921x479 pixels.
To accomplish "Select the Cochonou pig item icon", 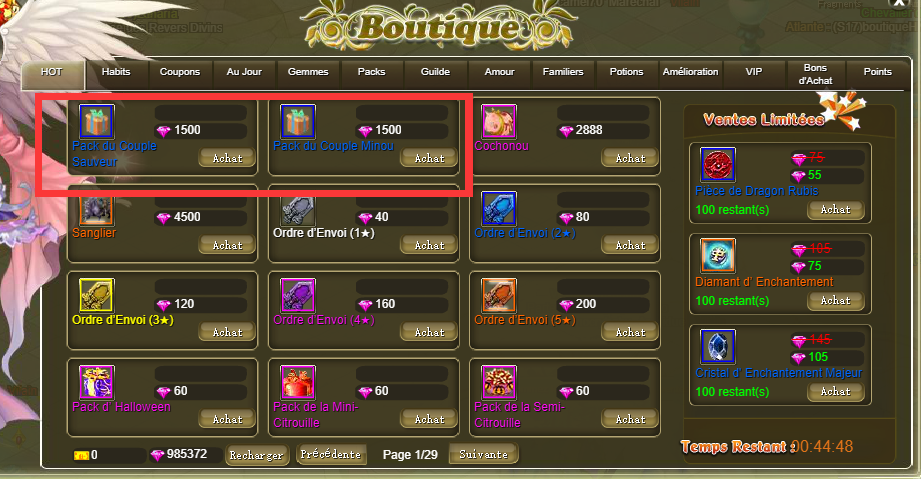I will [x=499, y=122].
